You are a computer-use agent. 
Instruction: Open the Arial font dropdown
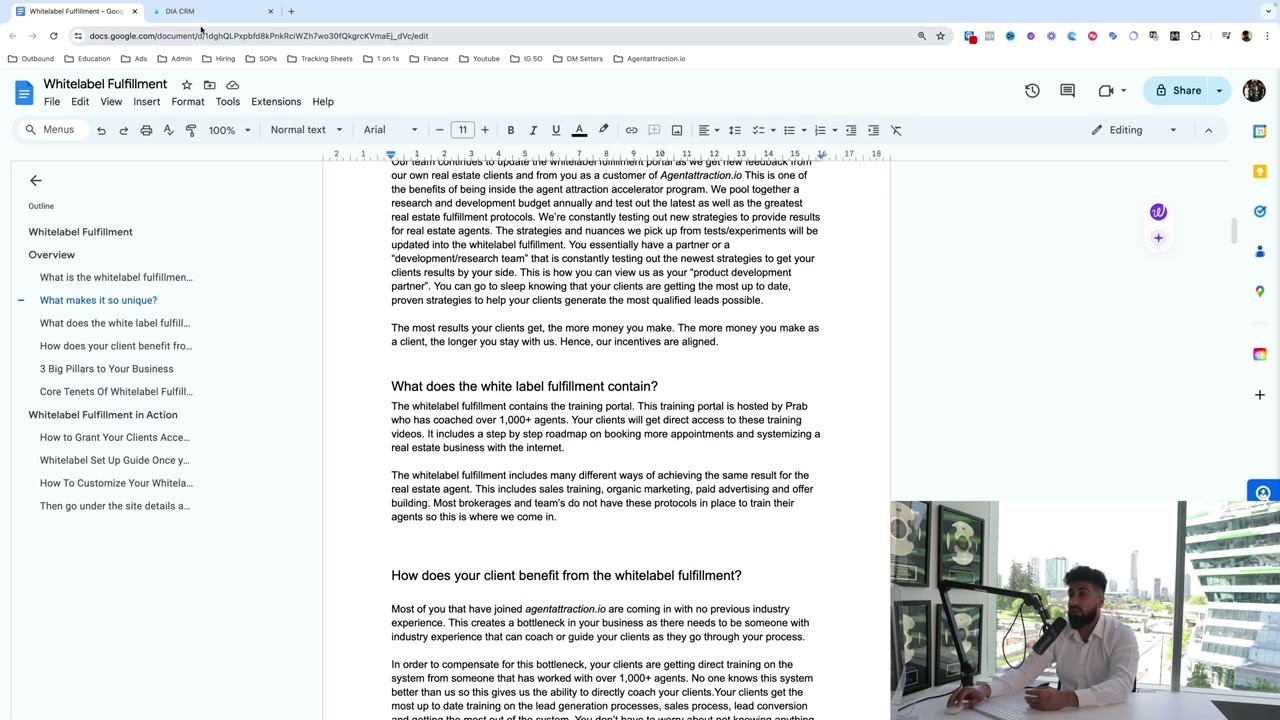(390, 130)
